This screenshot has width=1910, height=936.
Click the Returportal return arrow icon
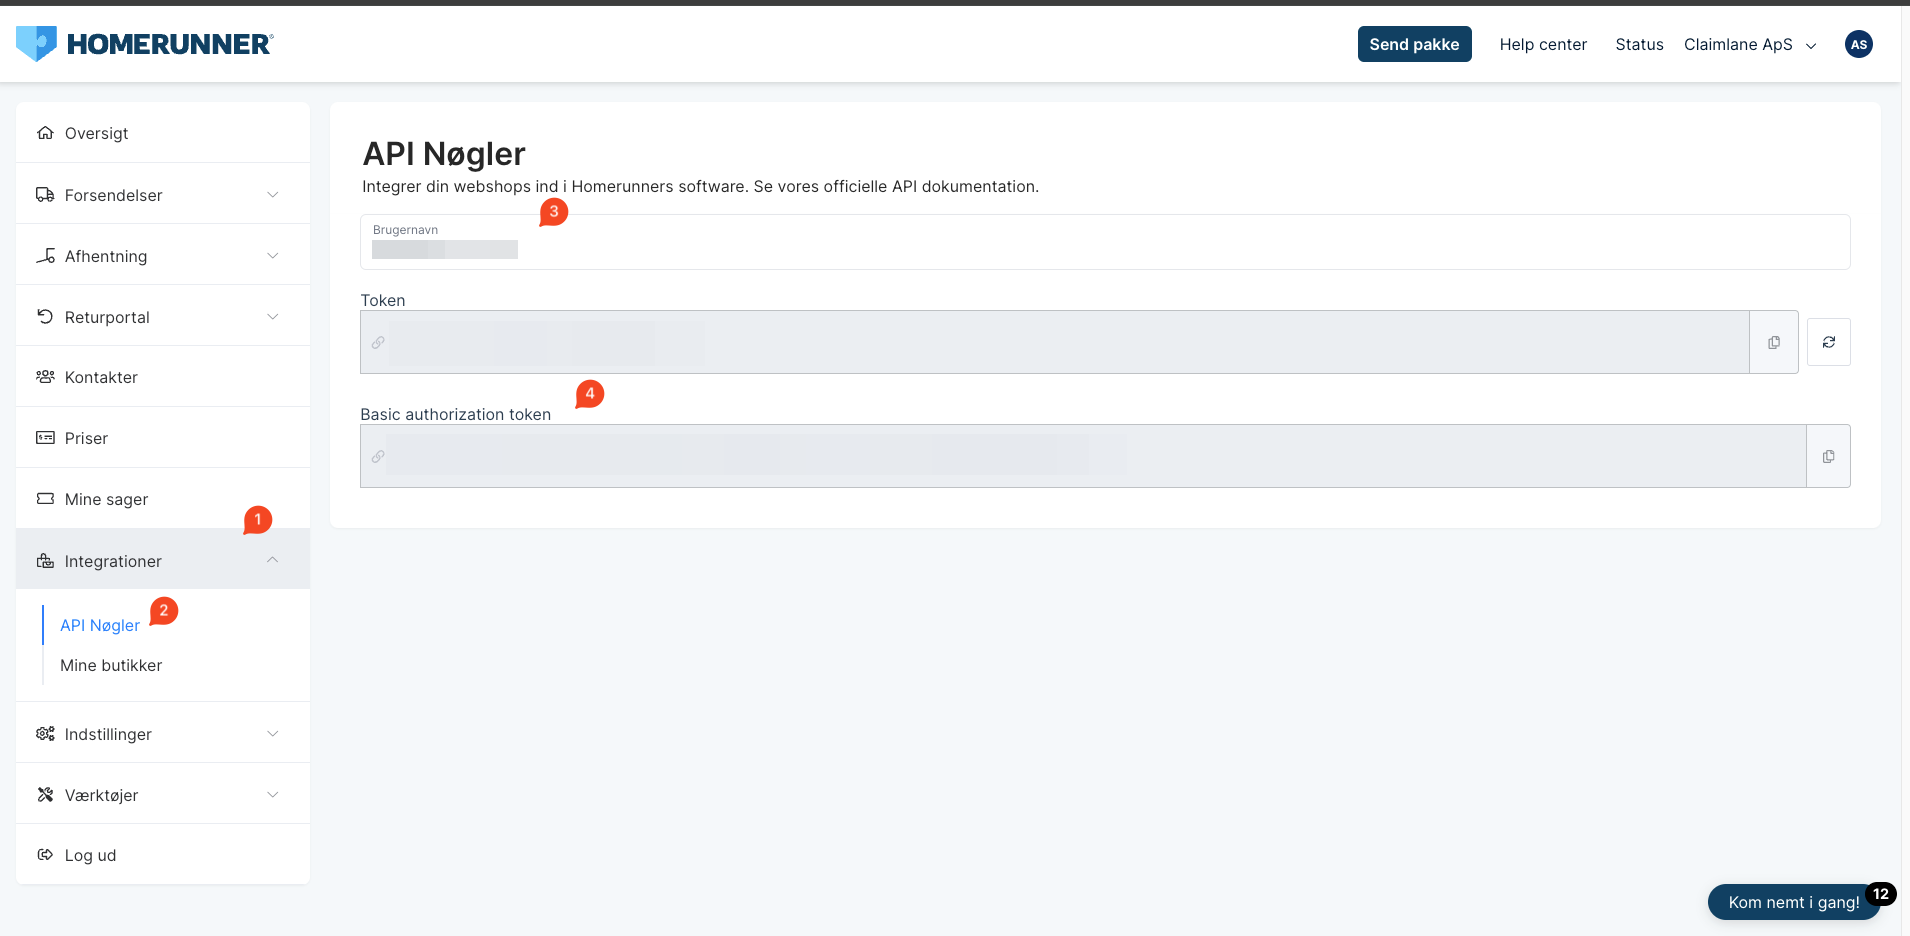click(45, 317)
